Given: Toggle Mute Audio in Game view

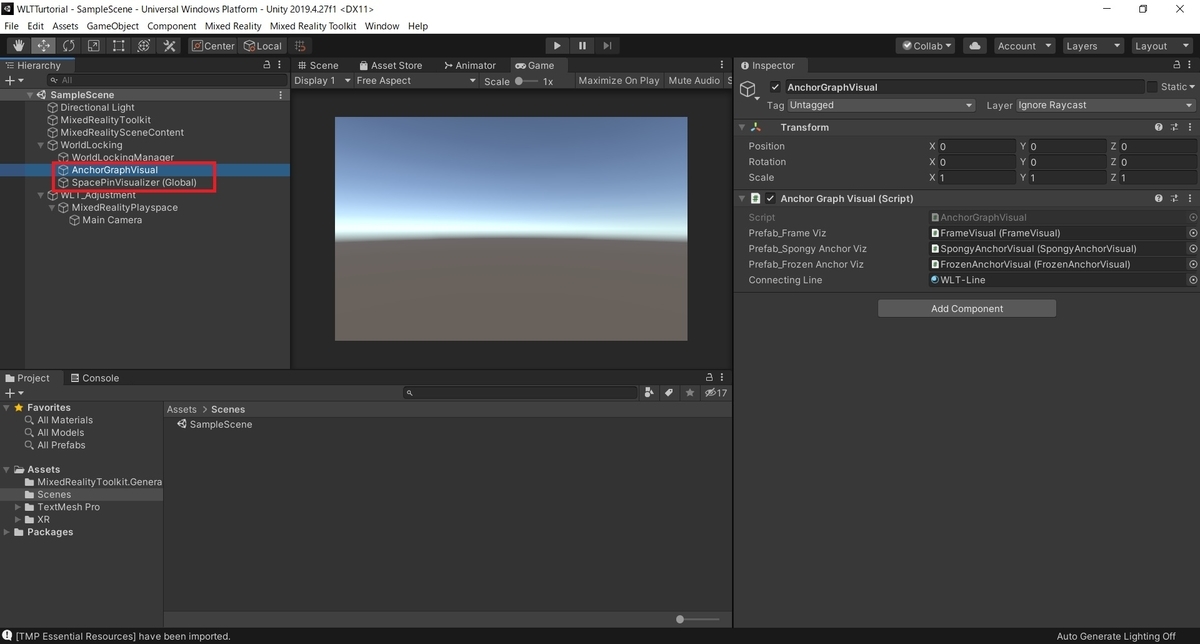Looking at the screenshot, I should point(694,81).
